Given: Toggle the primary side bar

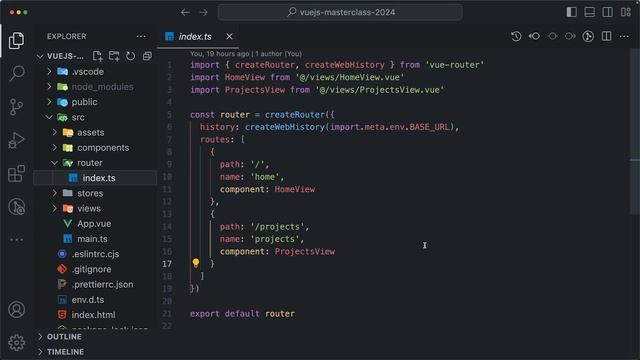Looking at the screenshot, I should (571, 12).
